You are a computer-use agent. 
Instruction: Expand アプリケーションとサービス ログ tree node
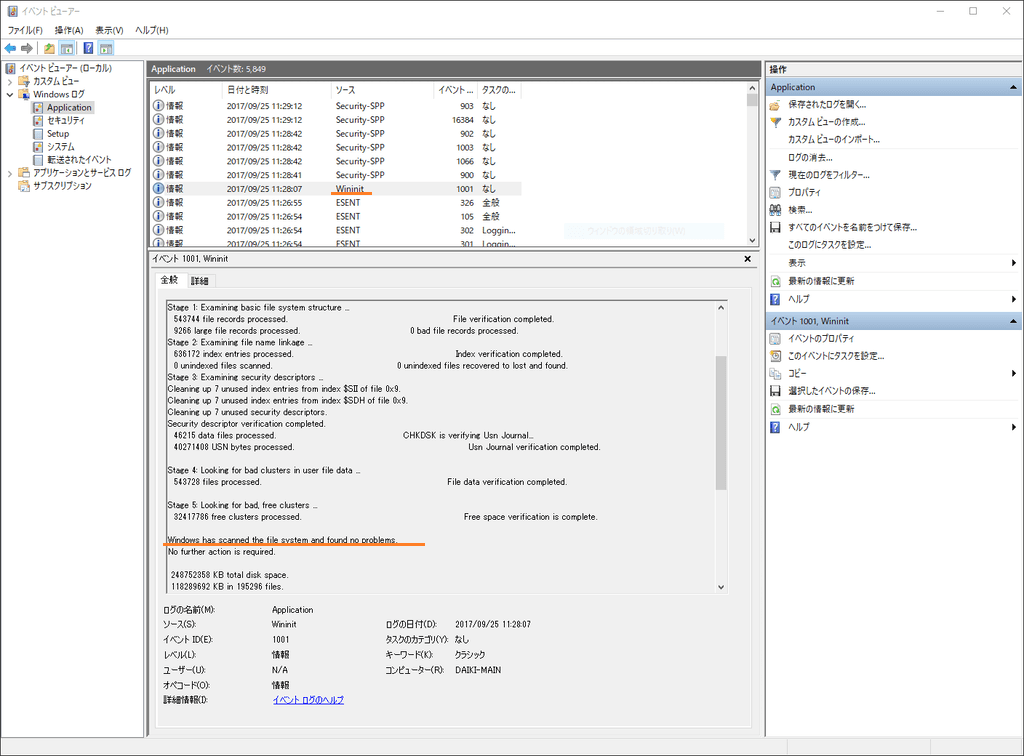coord(11,173)
